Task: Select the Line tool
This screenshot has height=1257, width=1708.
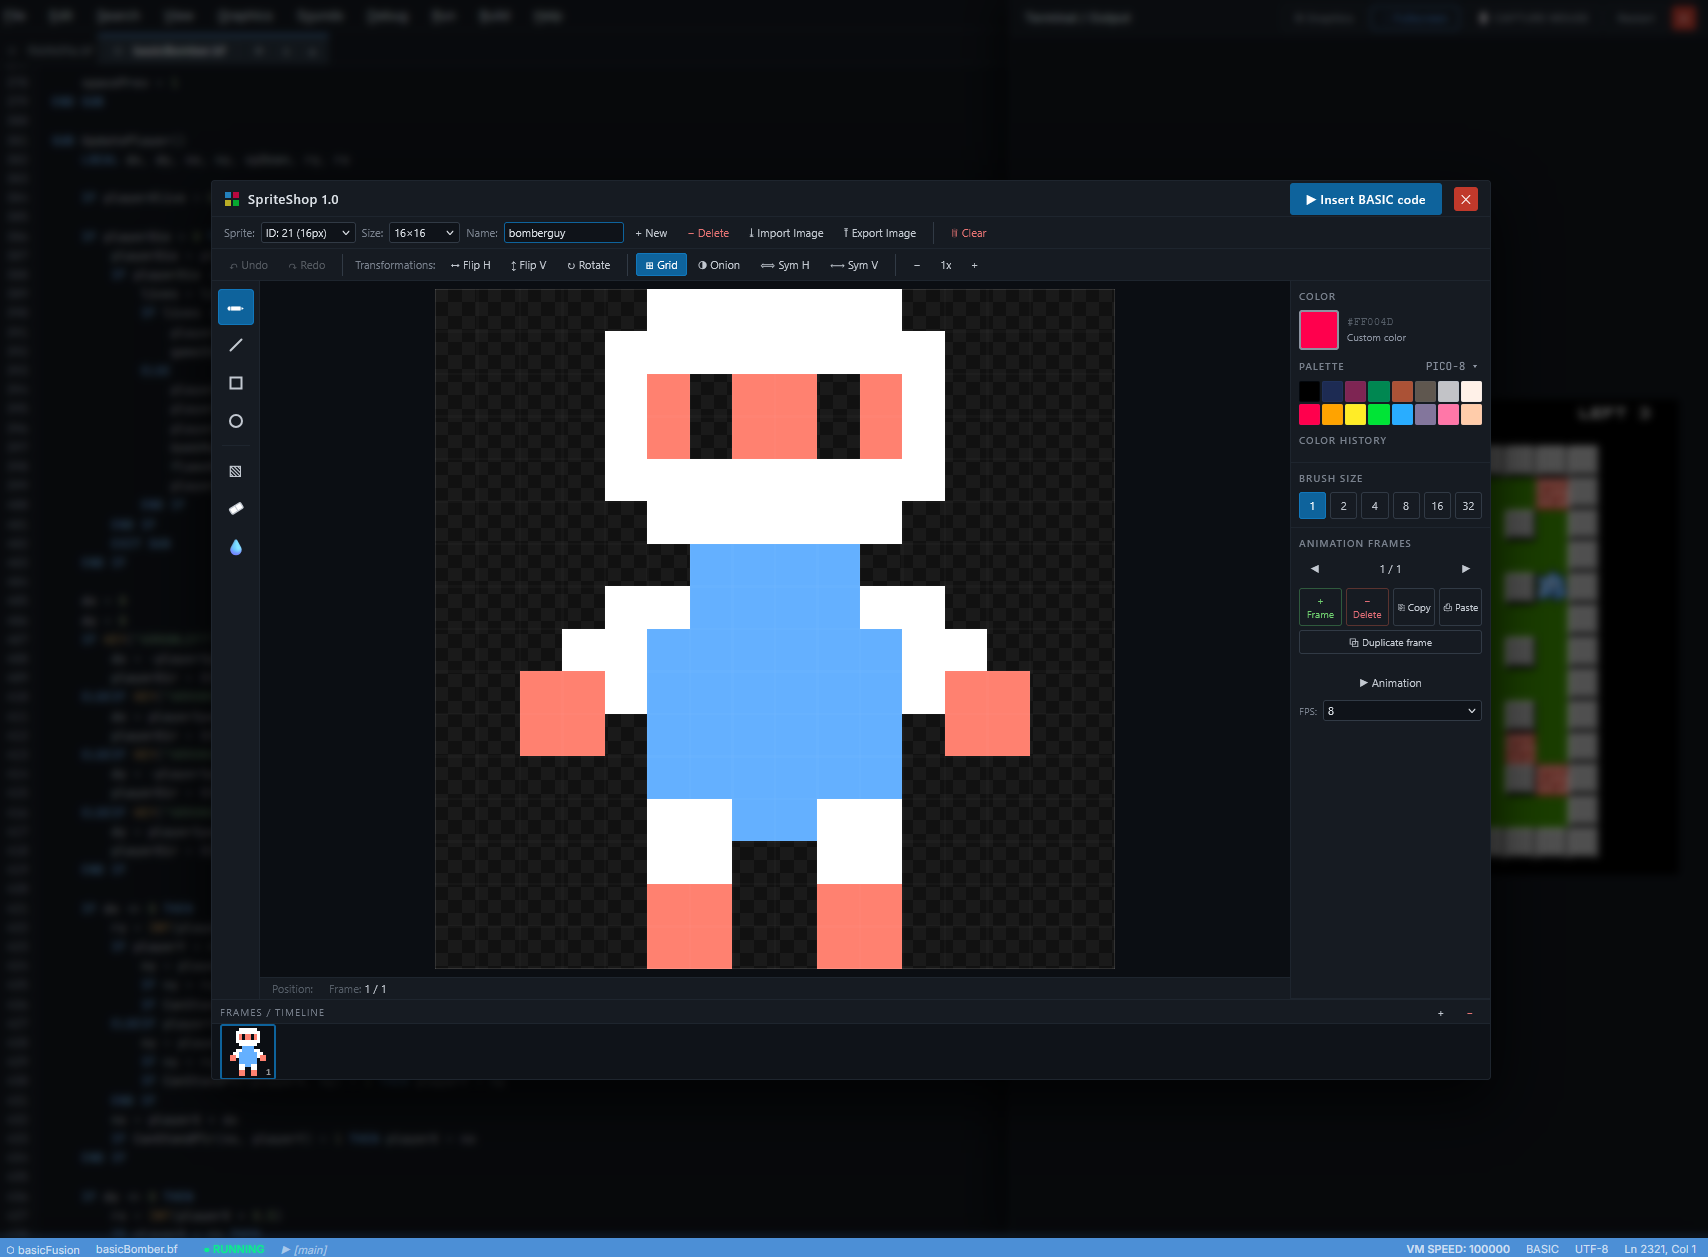Action: click(x=236, y=345)
